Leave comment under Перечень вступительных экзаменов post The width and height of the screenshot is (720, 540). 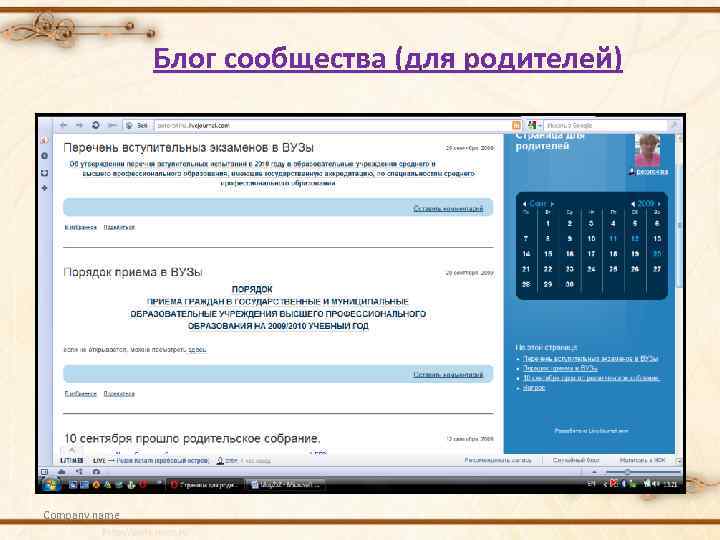448,208
